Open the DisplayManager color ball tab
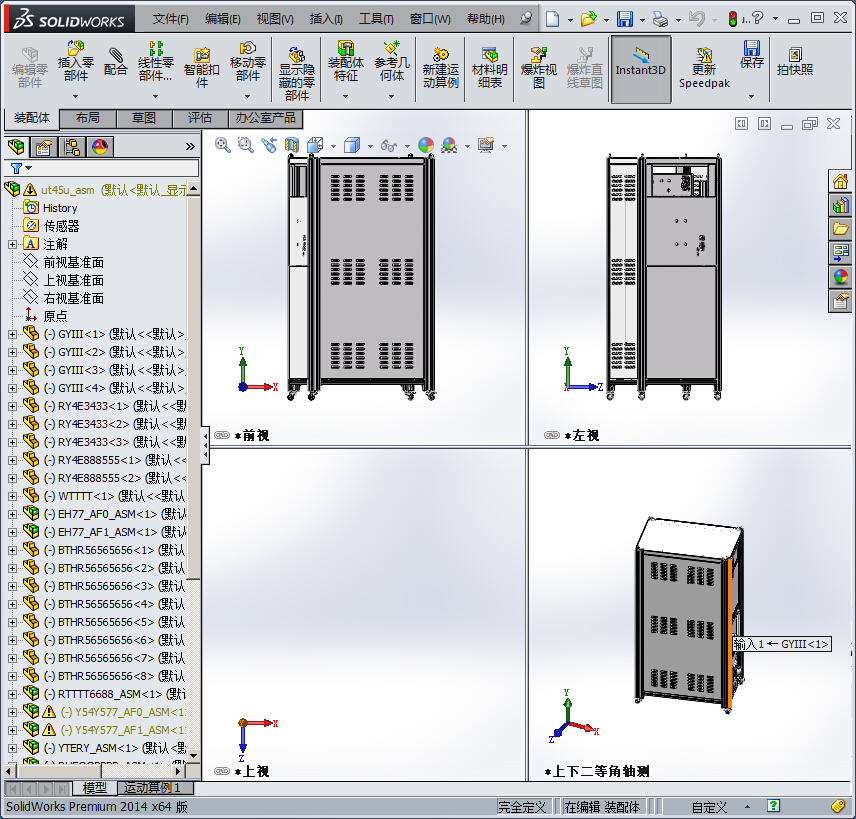Screen dimensions: 856x819 pyautogui.click(x=99, y=147)
